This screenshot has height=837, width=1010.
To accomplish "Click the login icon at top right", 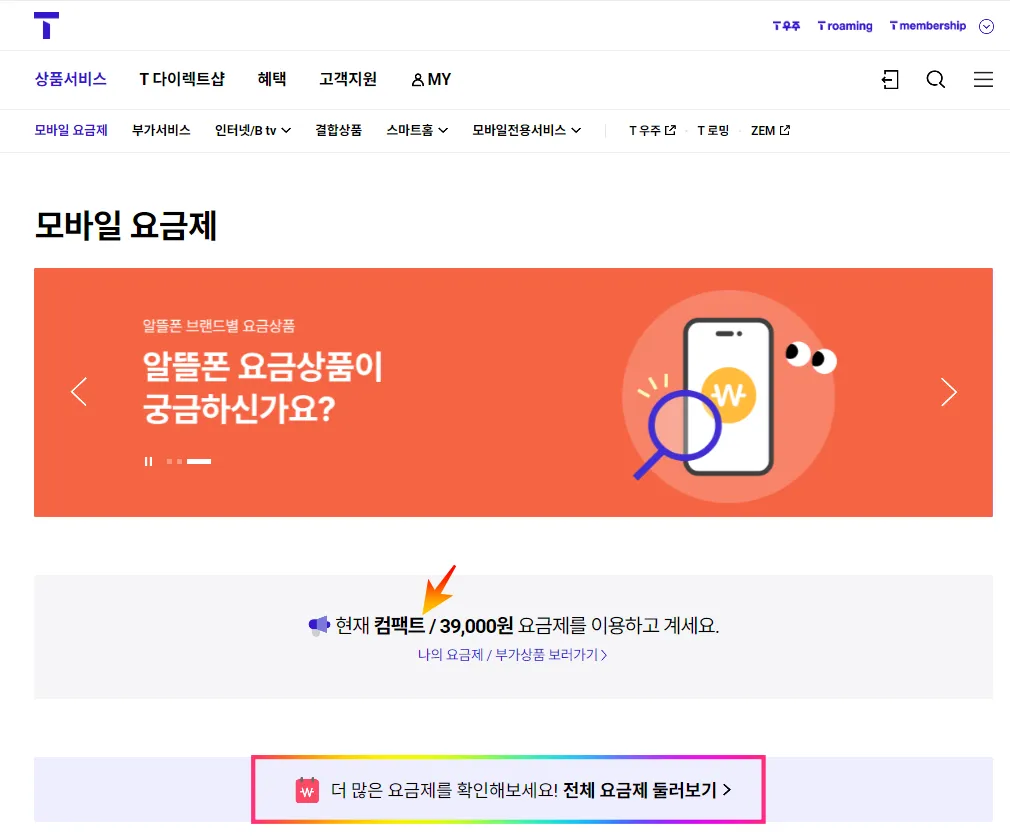I will pos(890,79).
